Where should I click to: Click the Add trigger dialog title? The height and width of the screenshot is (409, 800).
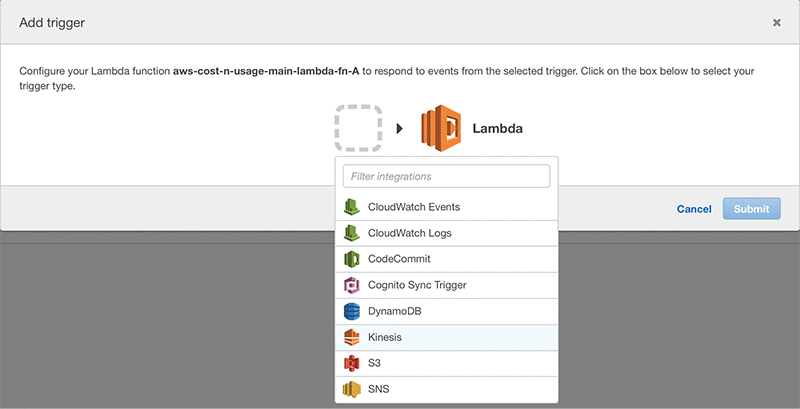52,23
